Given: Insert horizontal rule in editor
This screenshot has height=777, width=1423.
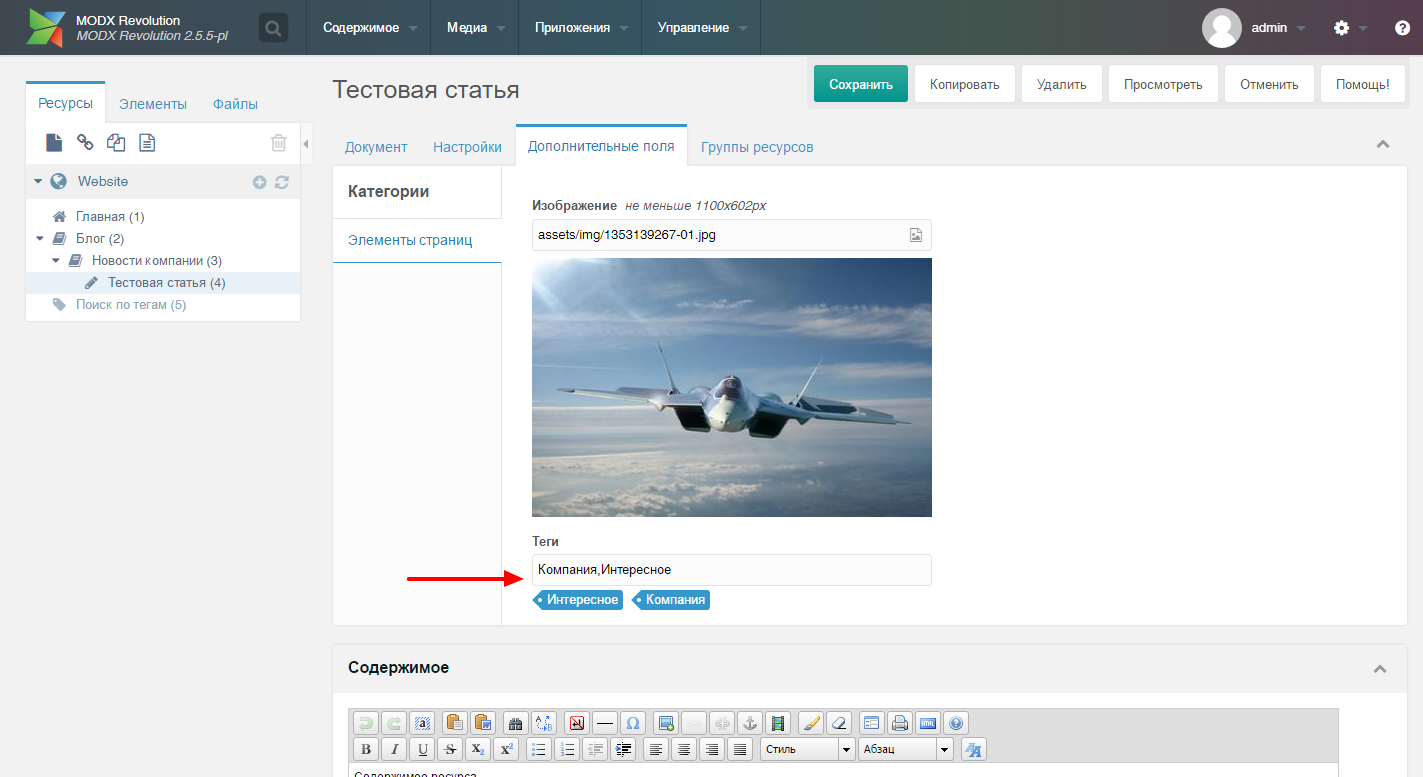Looking at the screenshot, I should (605, 723).
